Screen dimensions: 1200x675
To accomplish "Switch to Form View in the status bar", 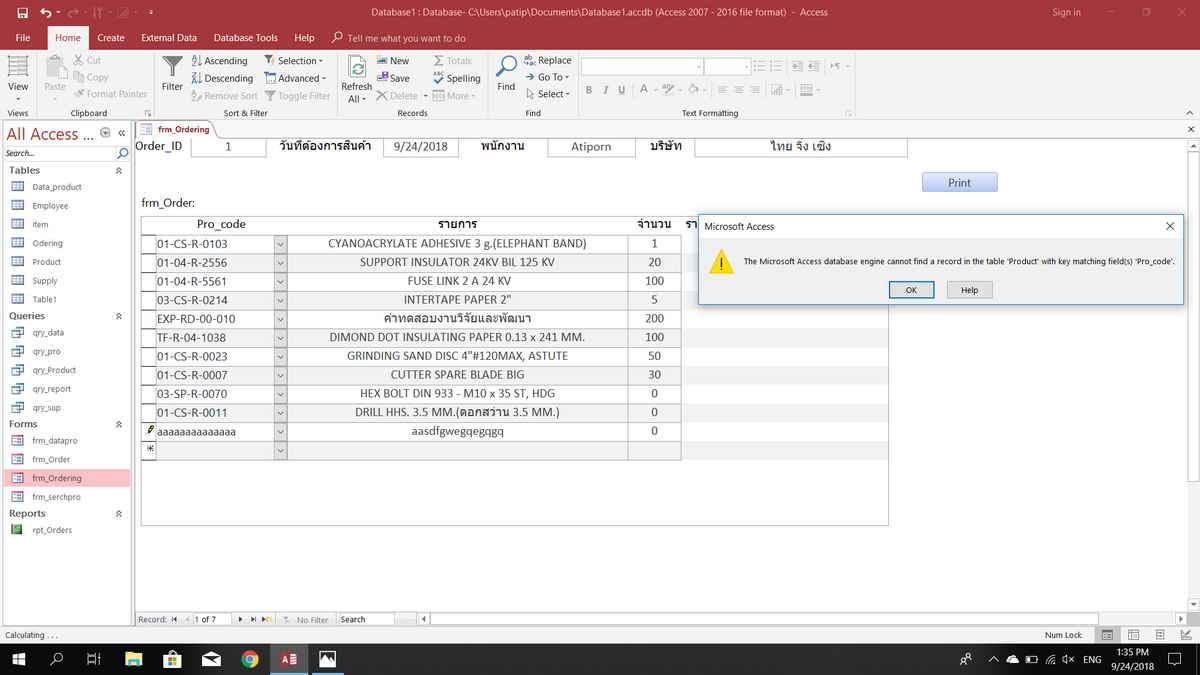I will tap(1108, 635).
